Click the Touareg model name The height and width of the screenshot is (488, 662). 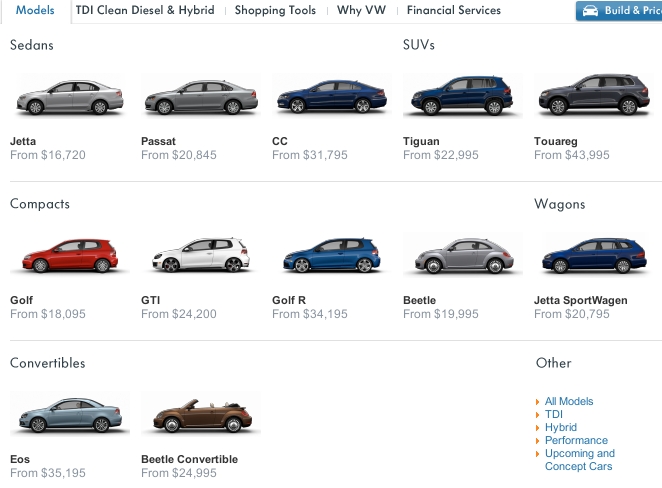pyautogui.click(x=556, y=141)
